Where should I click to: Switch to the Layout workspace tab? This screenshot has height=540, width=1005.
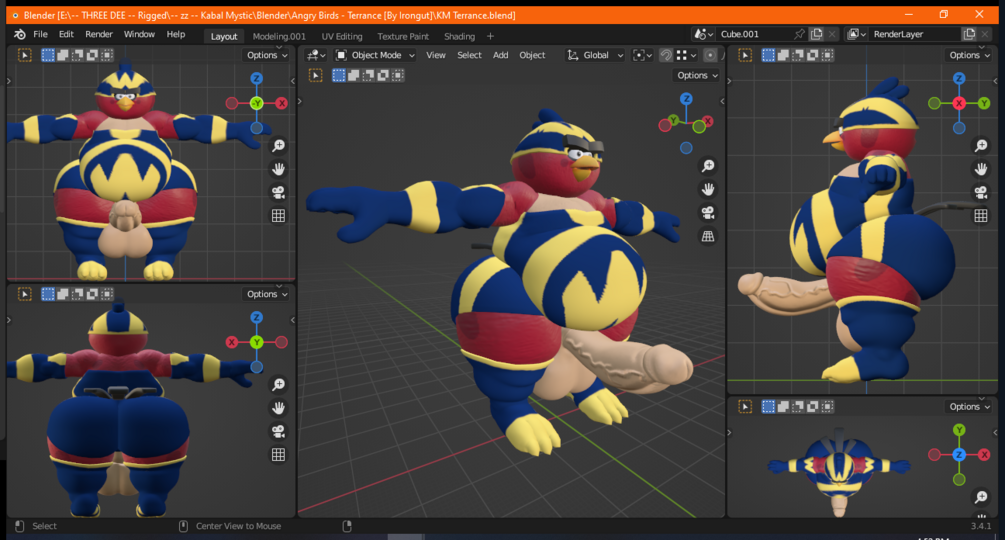(224, 37)
